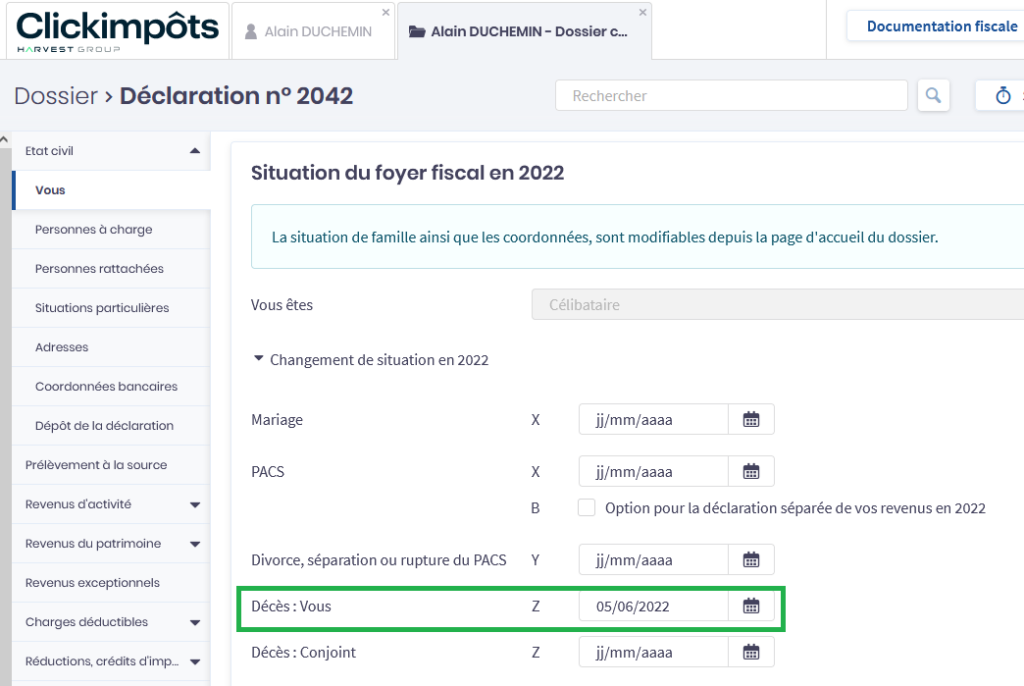Viewport: 1024px width, 686px height.
Task: Open calendar for Décès : Vous date
Action: click(751, 606)
